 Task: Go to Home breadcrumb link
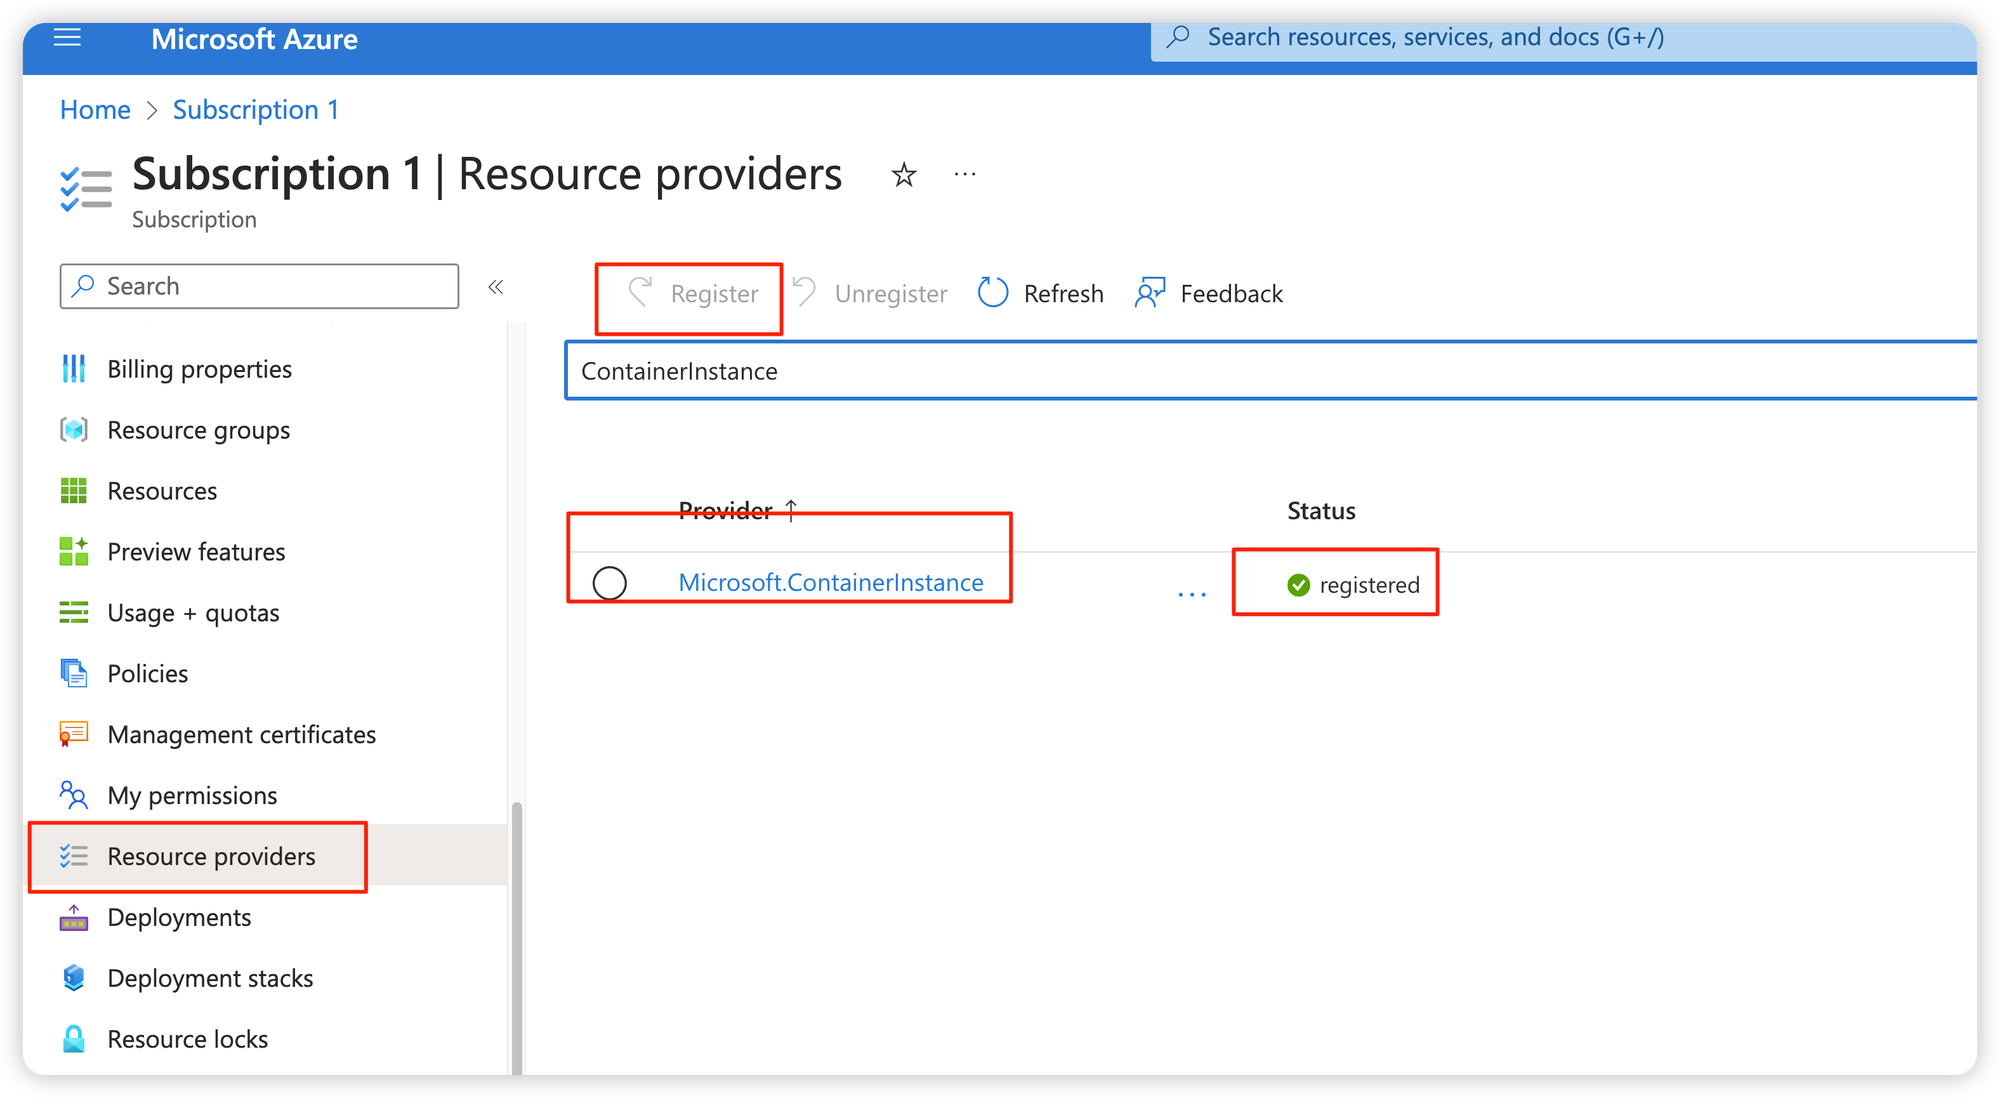95,109
